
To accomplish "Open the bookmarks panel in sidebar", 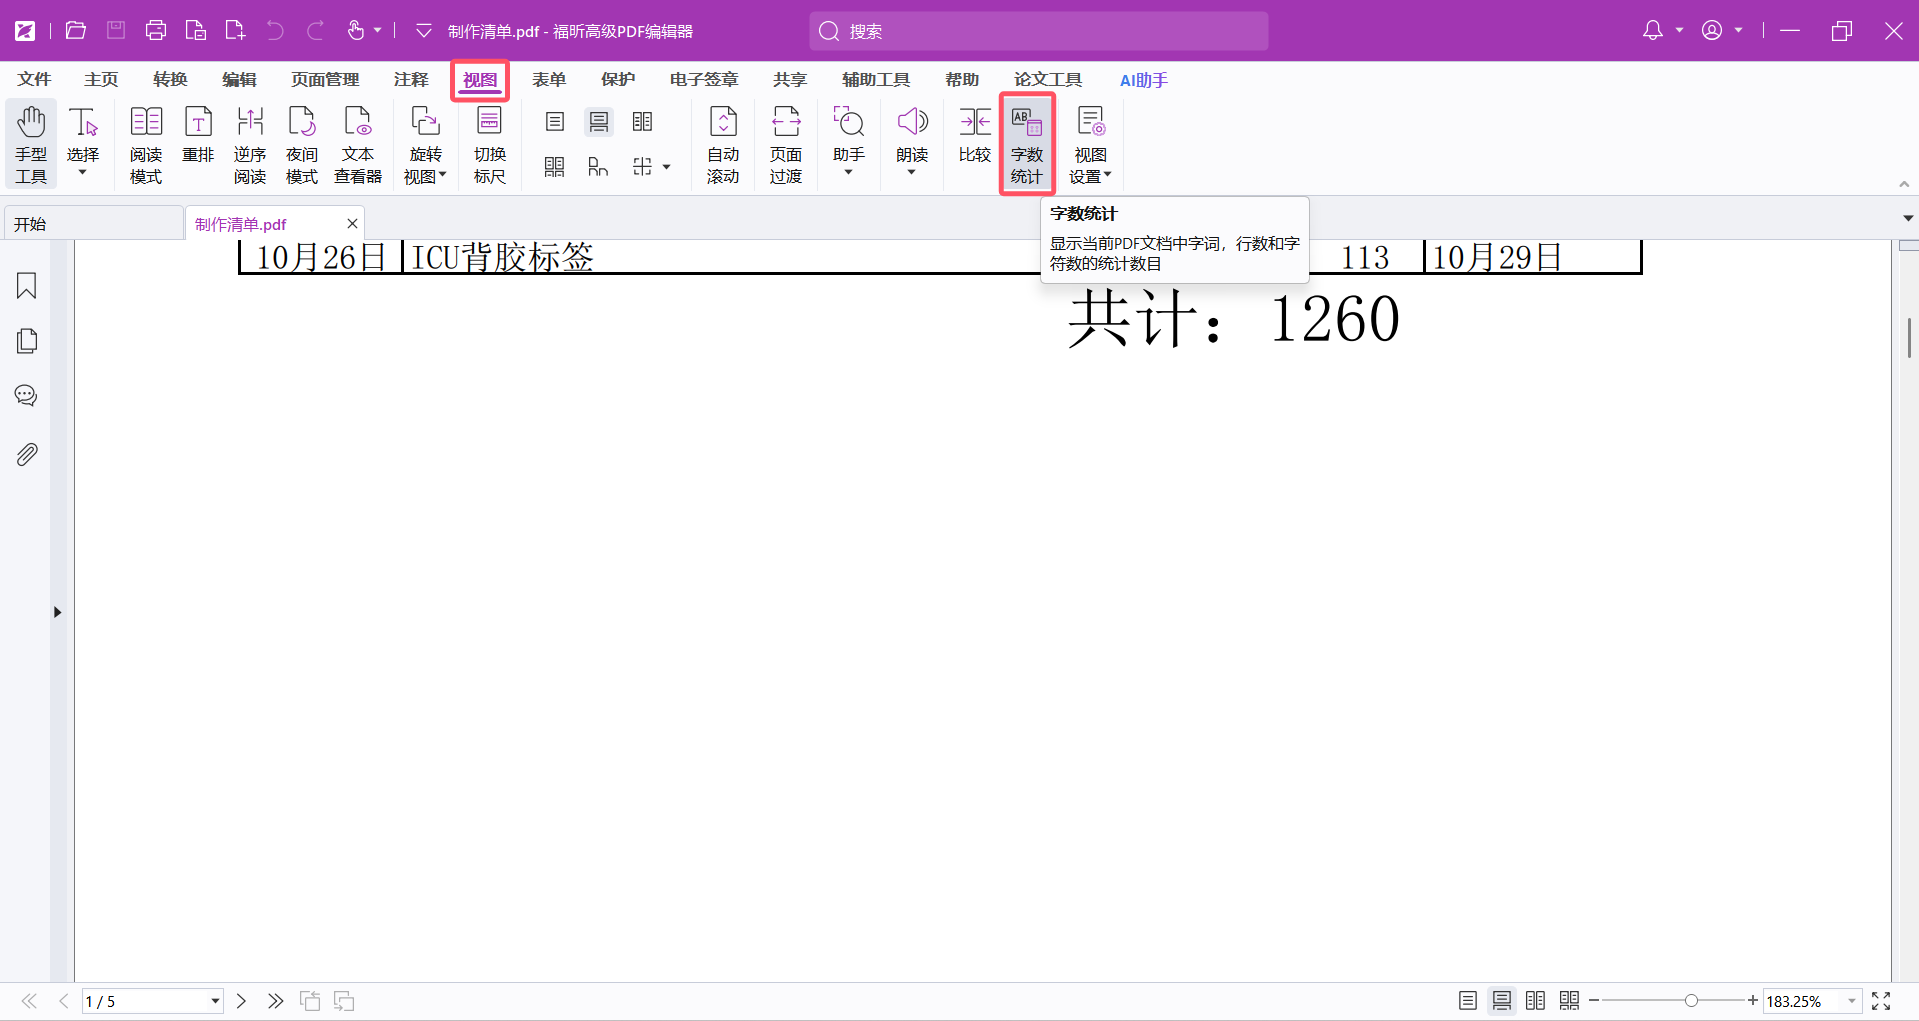I will (x=27, y=286).
